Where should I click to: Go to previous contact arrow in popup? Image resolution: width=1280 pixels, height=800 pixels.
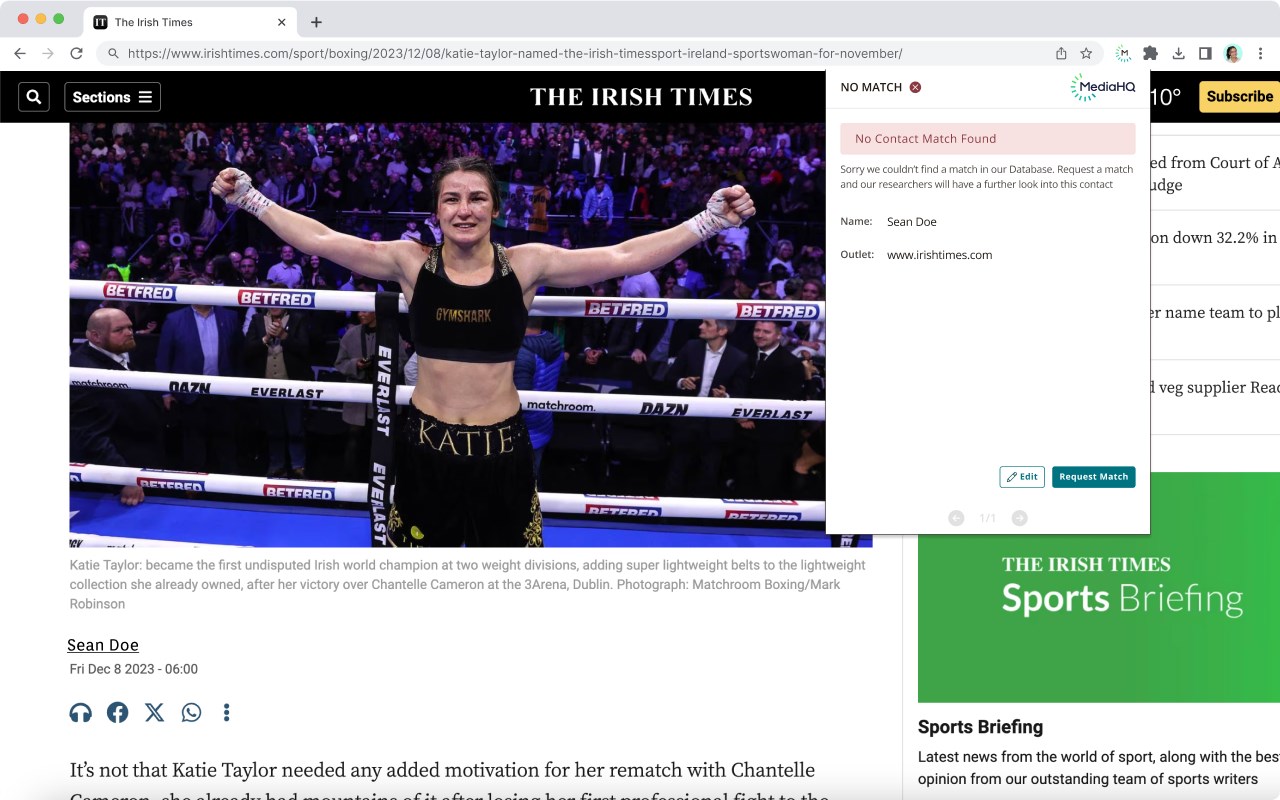(956, 518)
